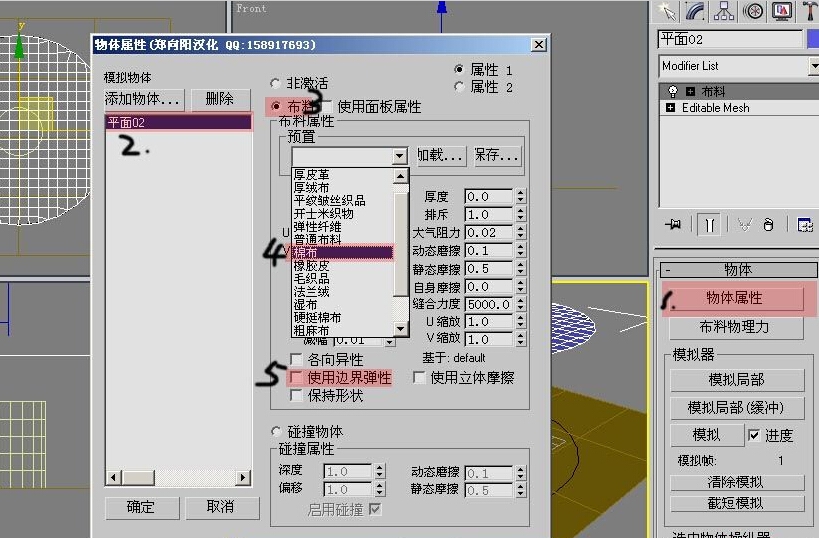Edit the object name field 平面02
This screenshot has width=819, height=538.
(730, 39)
